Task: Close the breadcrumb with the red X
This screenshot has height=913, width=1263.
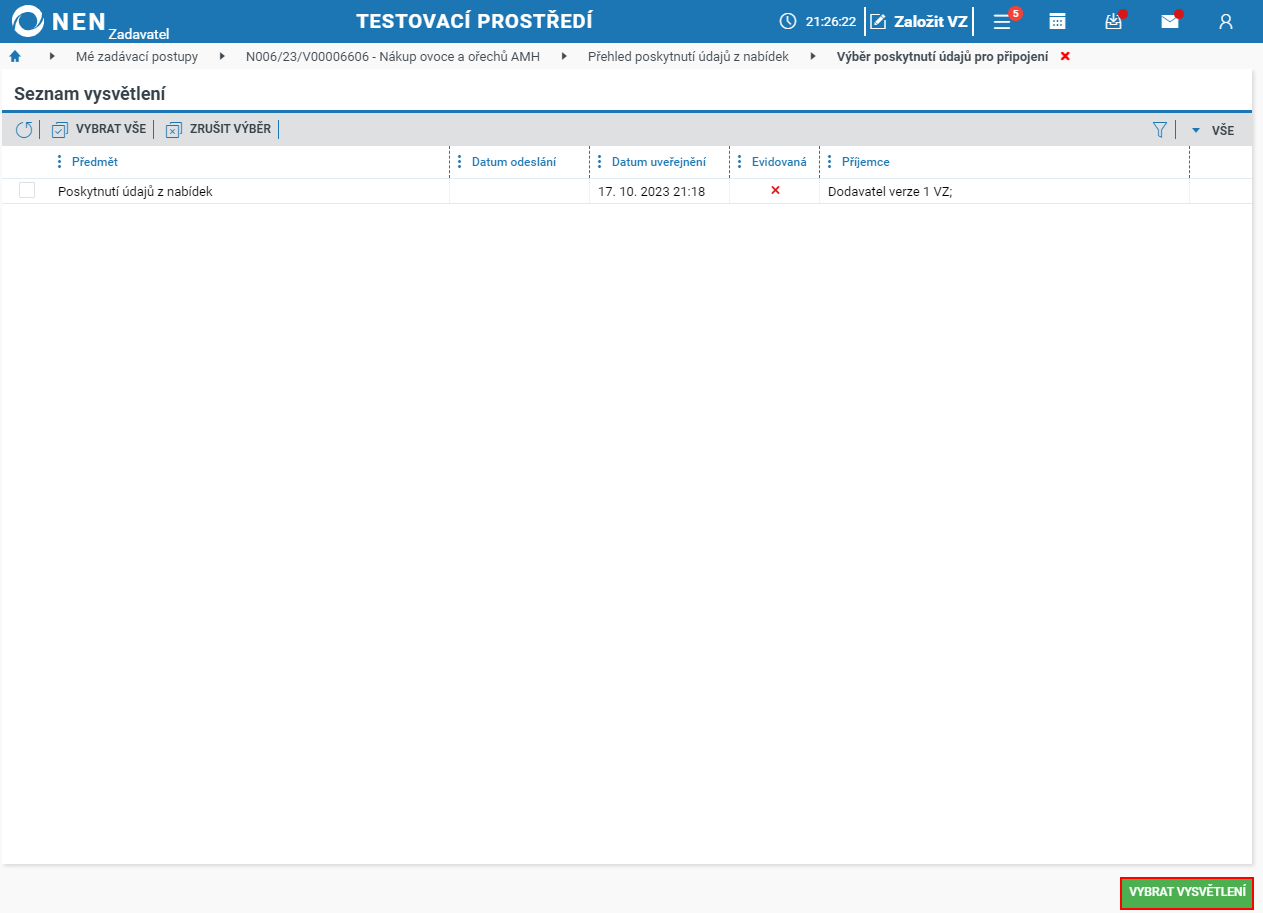Action: tap(1065, 56)
